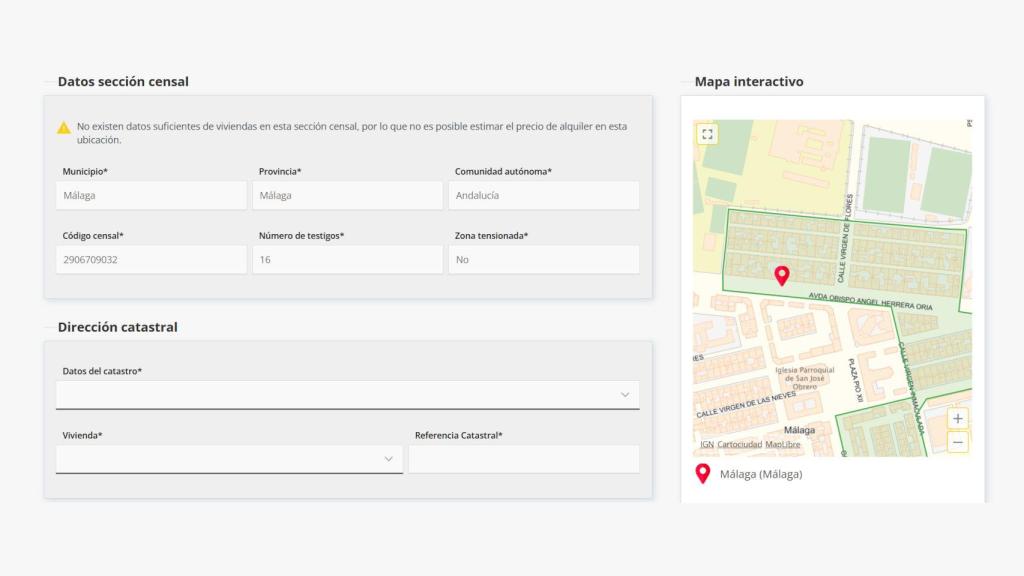Screen dimensions: 1024x576
Task: Select the Municipio field showing Málaga
Action: point(150,195)
